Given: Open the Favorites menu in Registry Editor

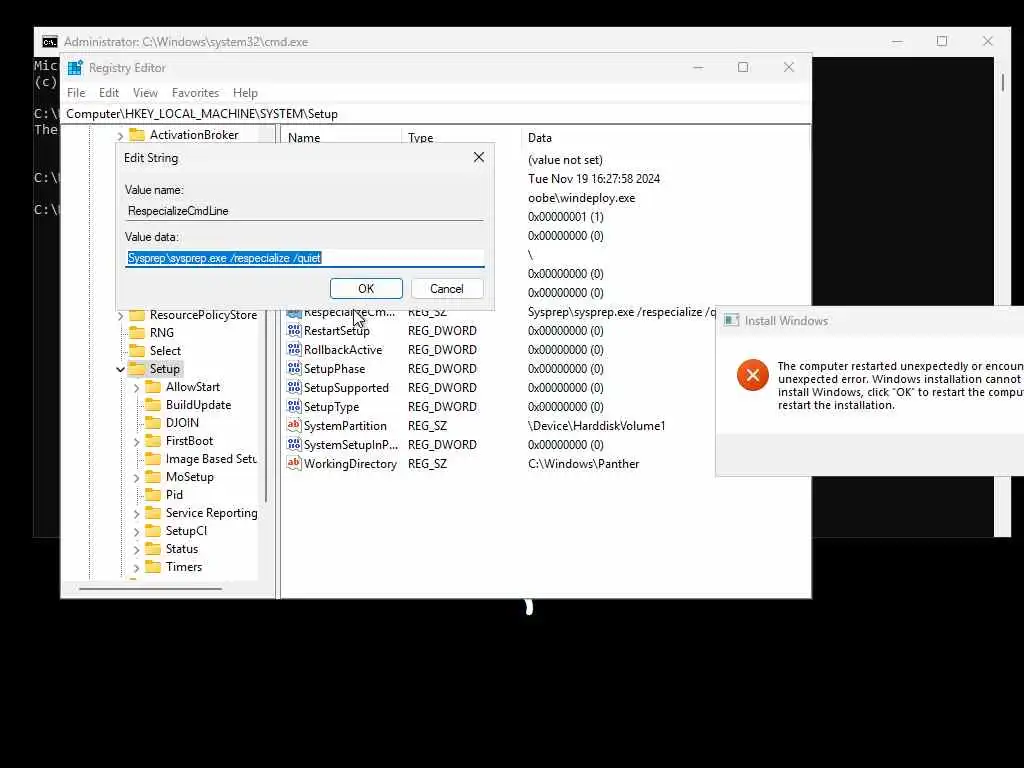Looking at the screenshot, I should pos(195,93).
